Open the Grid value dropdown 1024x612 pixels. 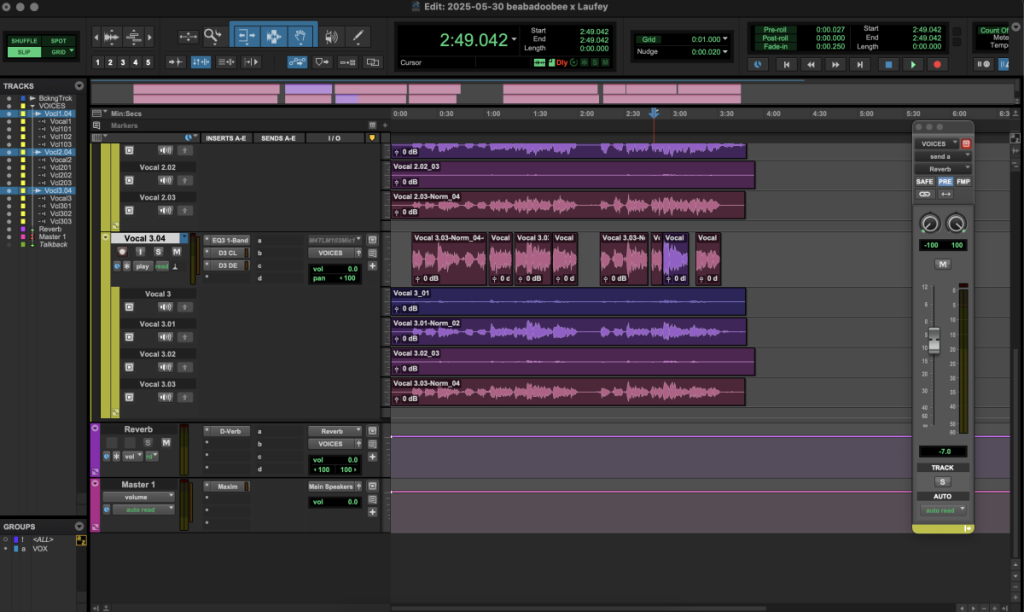[x=725, y=39]
